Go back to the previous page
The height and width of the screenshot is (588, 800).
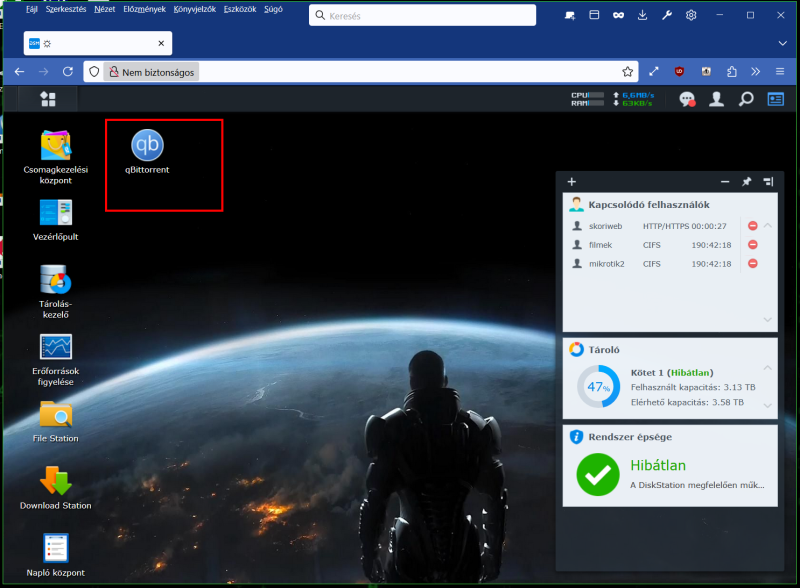(x=19, y=72)
